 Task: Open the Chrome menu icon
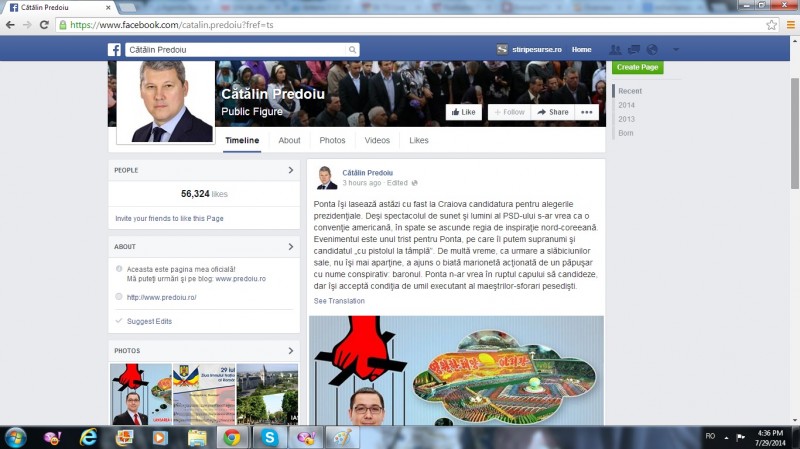point(789,24)
